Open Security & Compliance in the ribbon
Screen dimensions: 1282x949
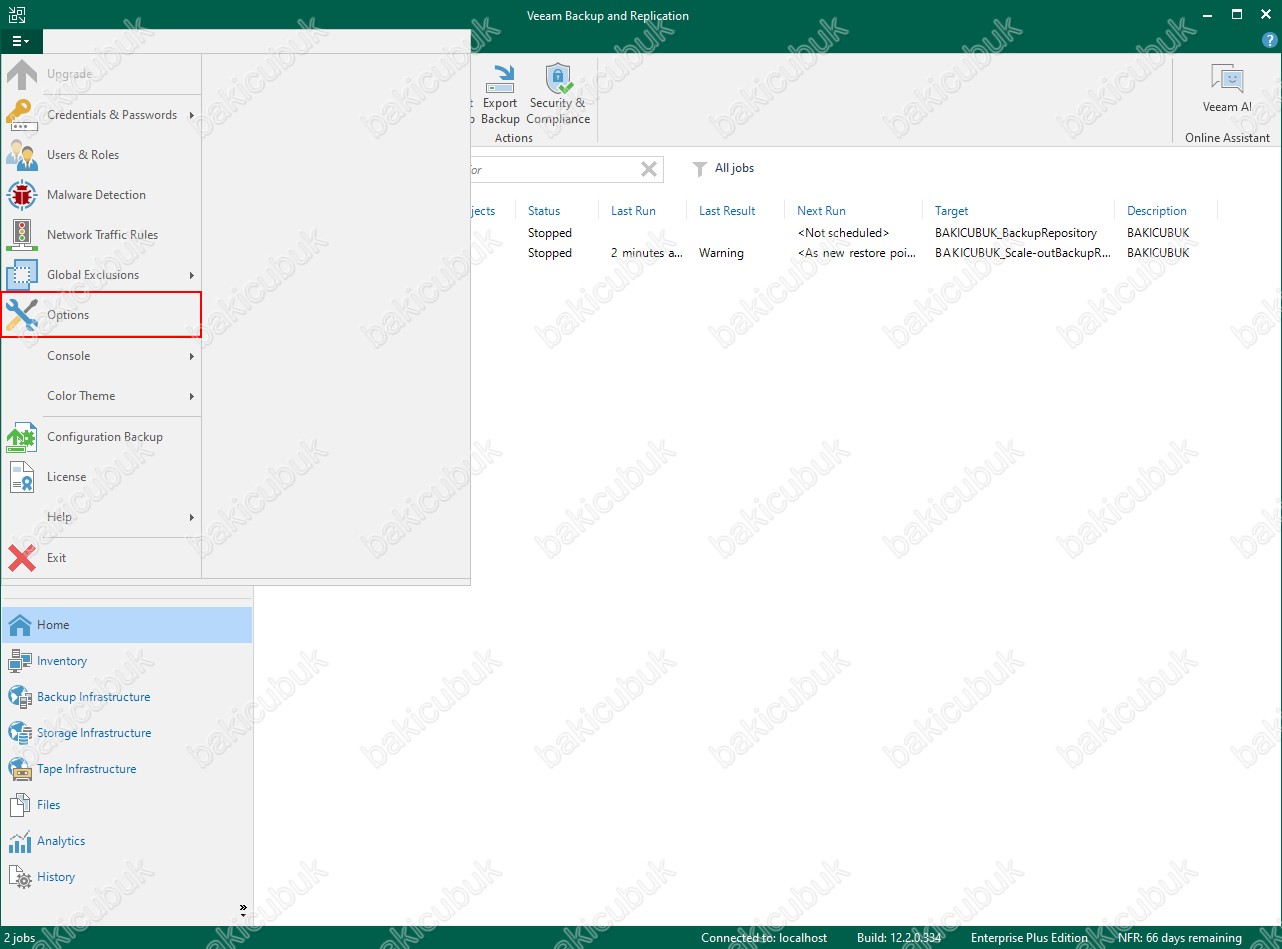558,94
